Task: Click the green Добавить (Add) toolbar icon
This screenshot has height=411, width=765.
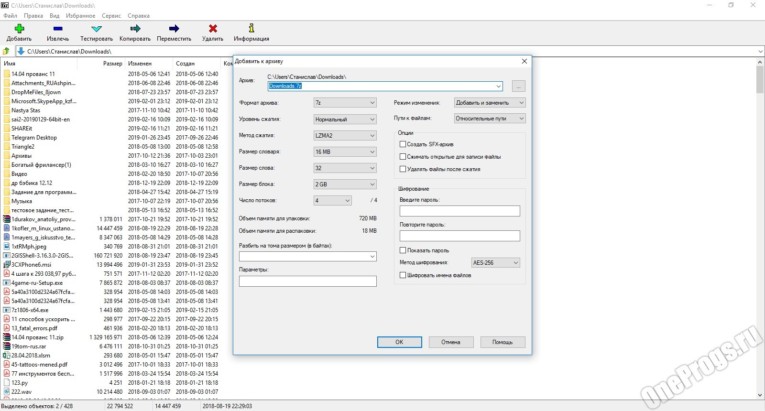Action: [19, 28]
